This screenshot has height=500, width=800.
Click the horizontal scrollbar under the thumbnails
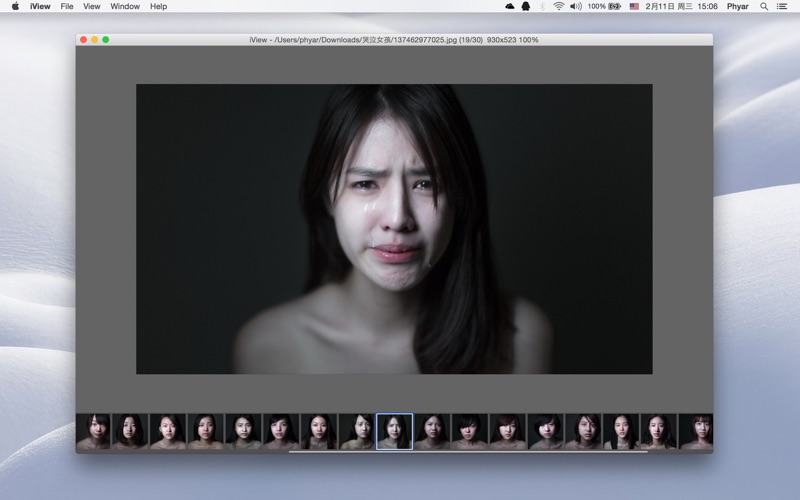tap(468, 452)
